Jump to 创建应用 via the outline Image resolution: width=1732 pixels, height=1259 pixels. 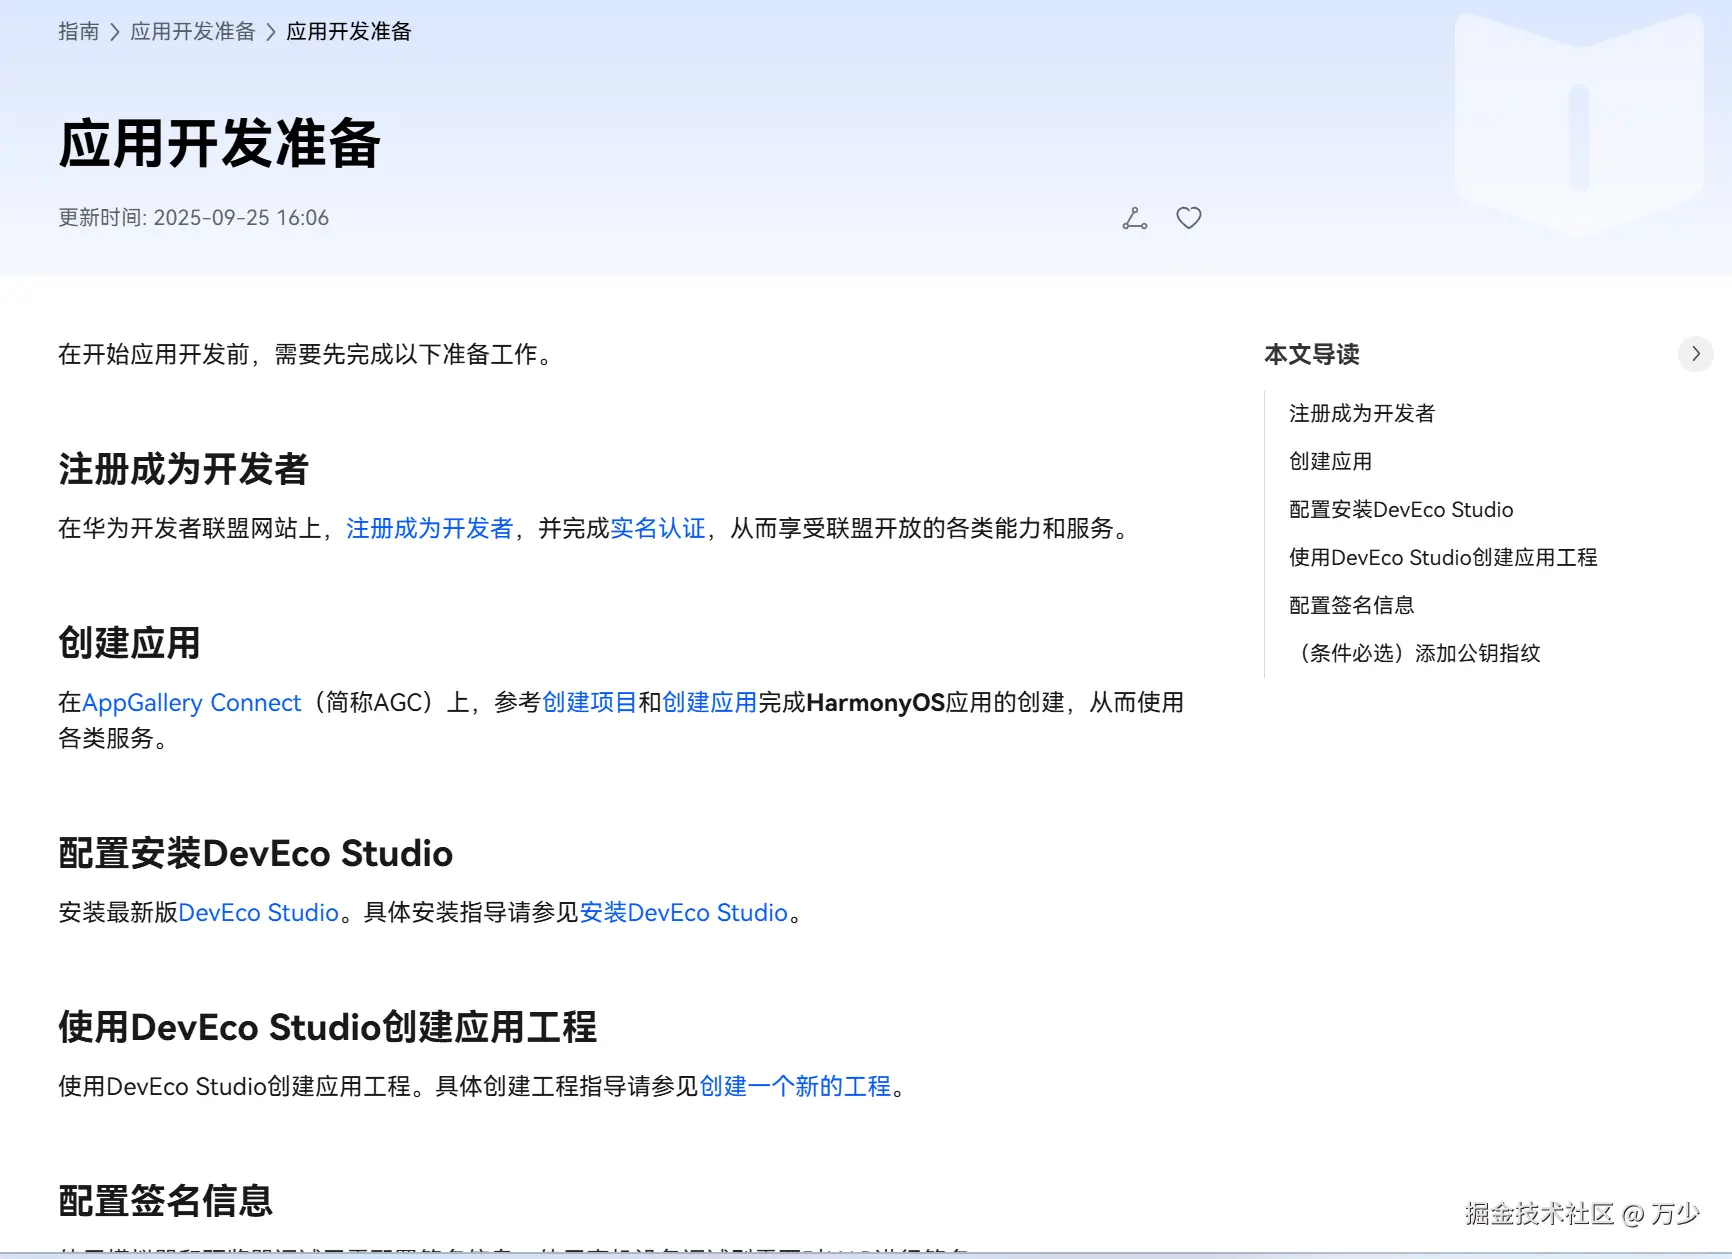coord(1330,461)
